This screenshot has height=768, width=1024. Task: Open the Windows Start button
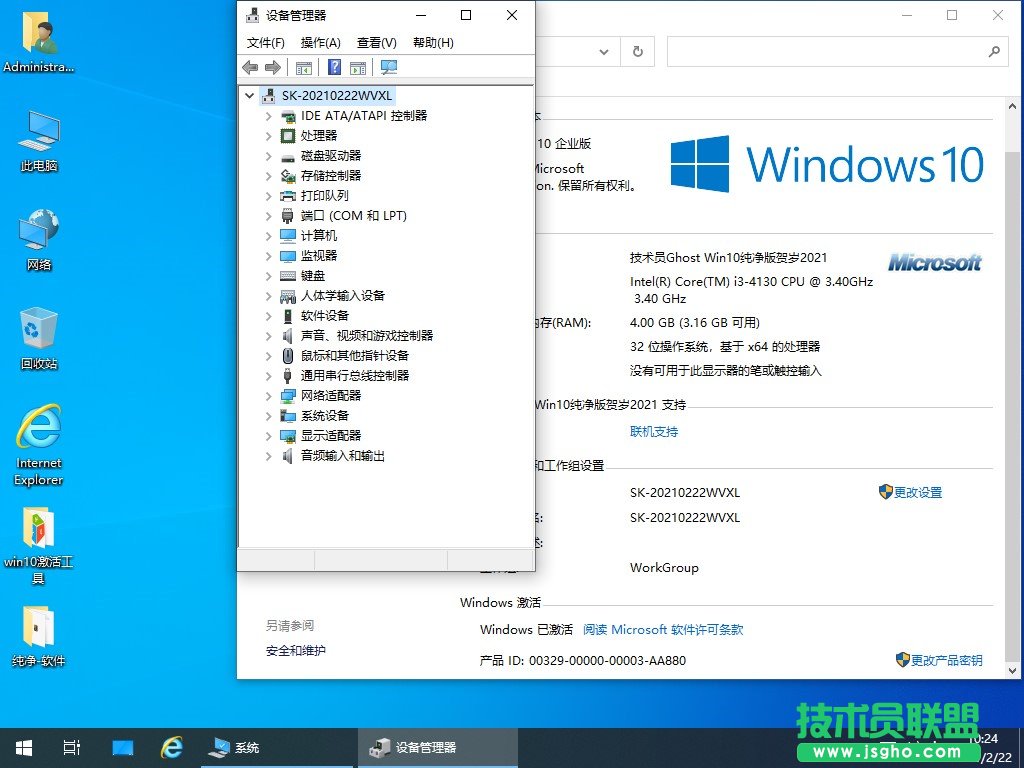click(23, 747)
